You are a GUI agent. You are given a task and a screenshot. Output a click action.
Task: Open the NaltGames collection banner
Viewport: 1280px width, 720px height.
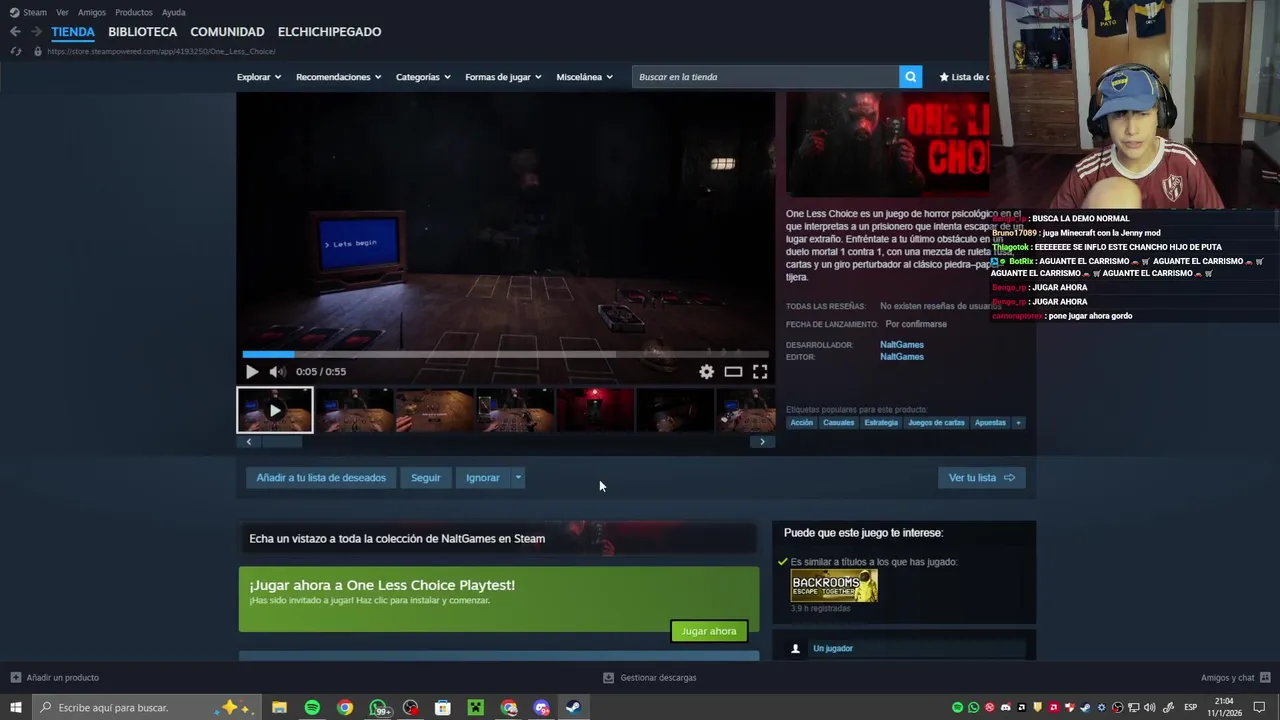(497, 538)
